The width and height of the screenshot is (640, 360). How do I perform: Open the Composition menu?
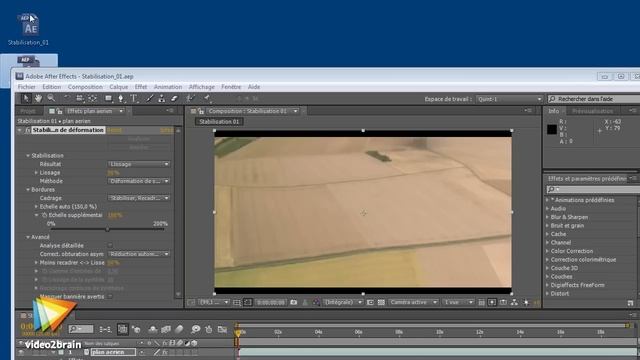coord(85,87)
